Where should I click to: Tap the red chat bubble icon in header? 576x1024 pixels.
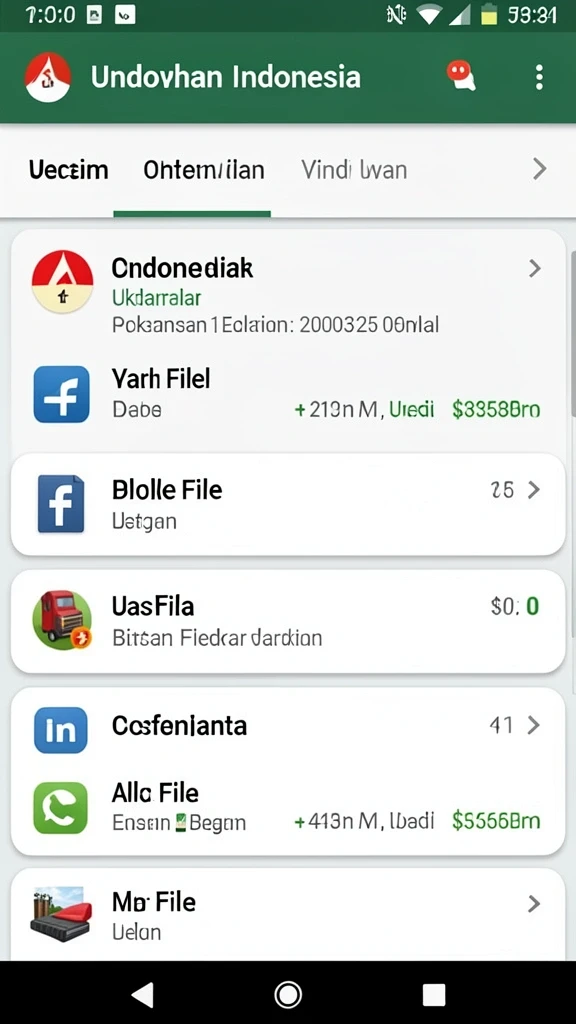(461, 75)
